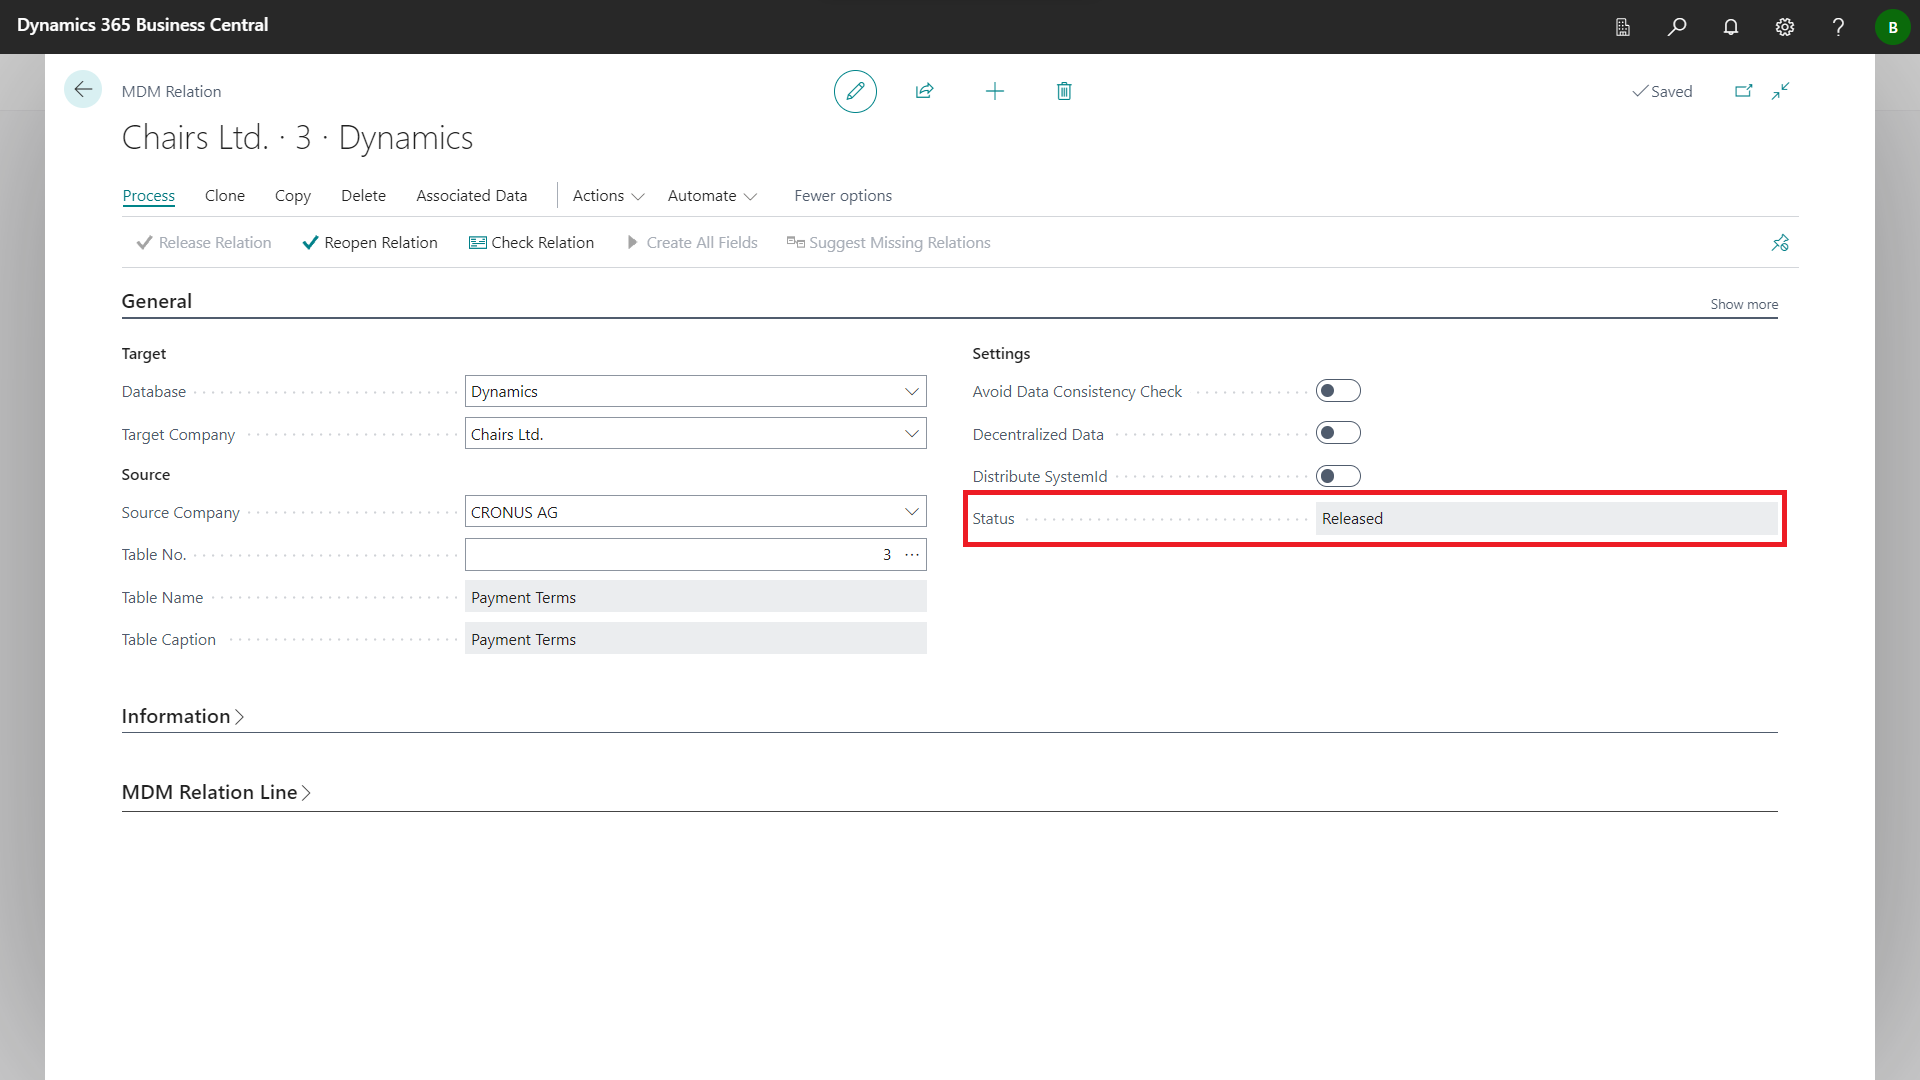
Task: Click the Table No. lookup ellipsis
Action: (x=912, y=555)
